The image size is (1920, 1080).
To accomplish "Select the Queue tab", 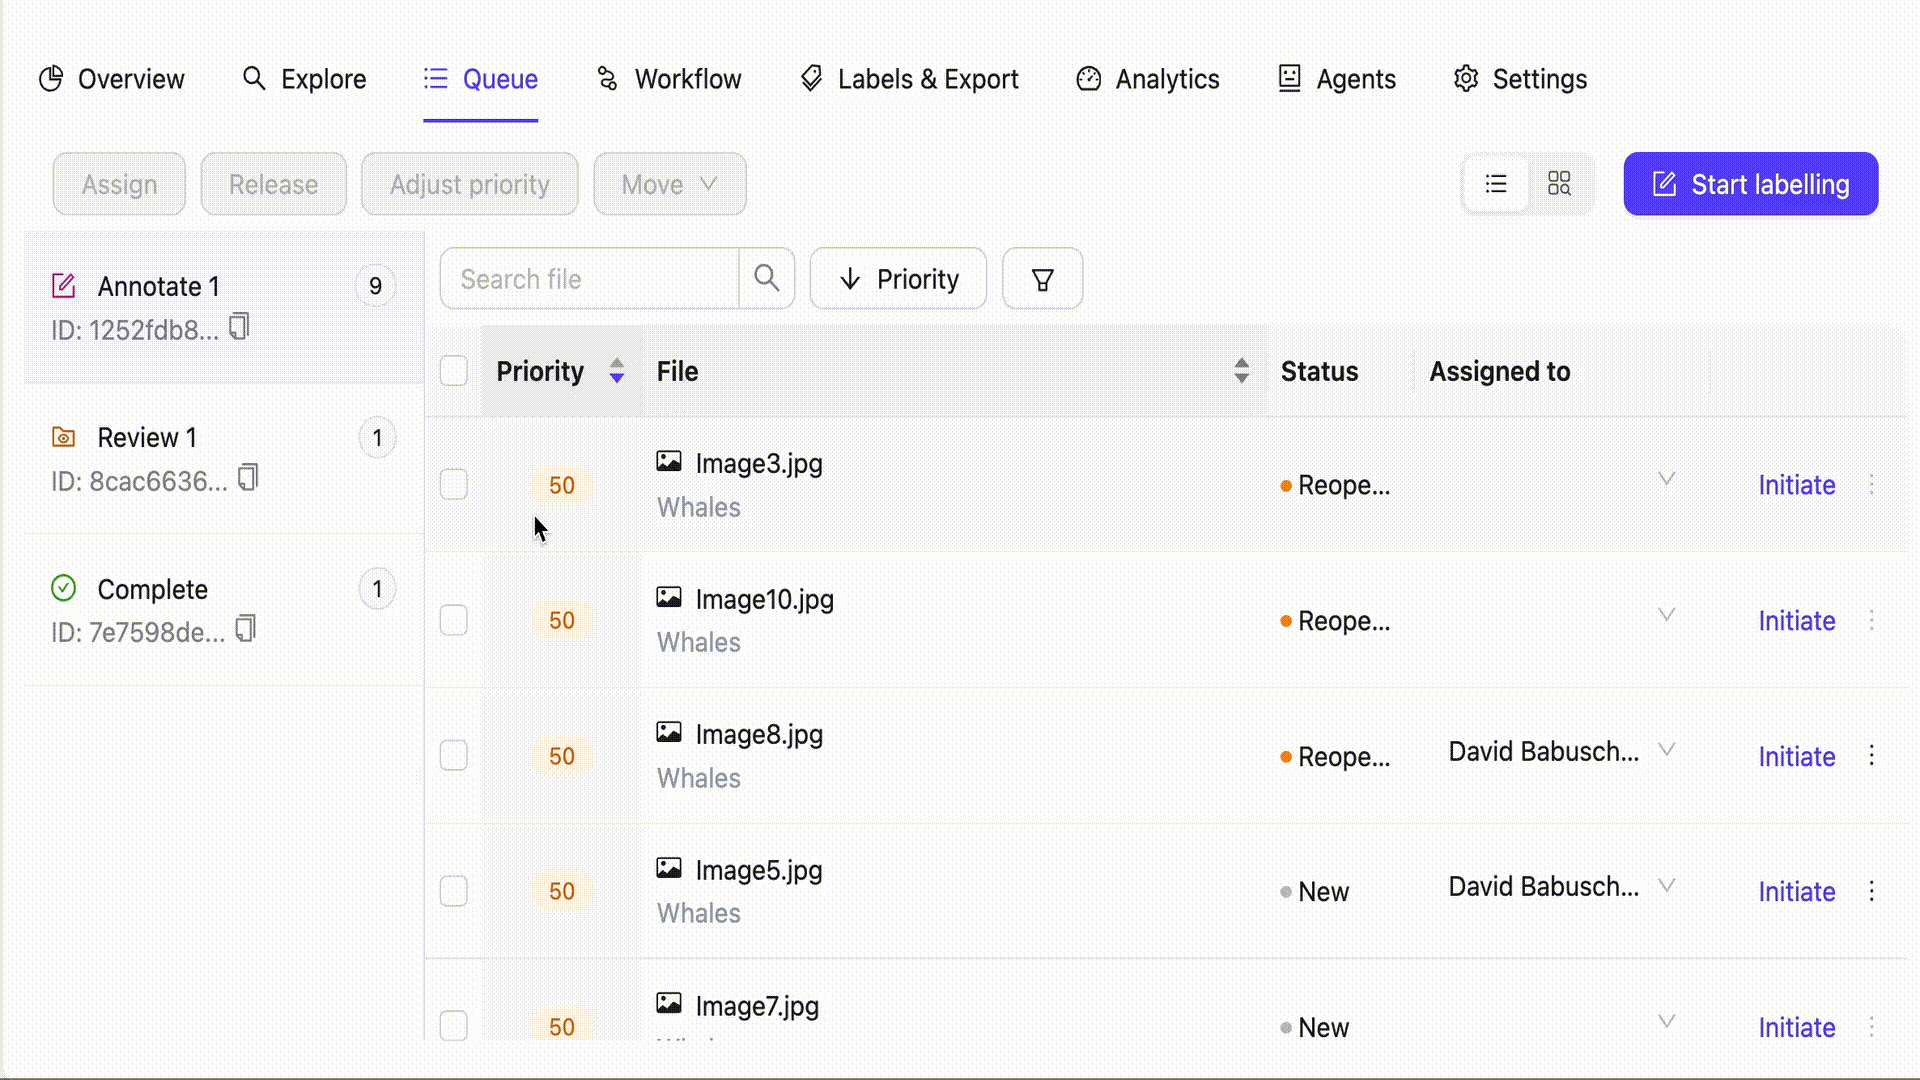I will [x=480, y=79].
